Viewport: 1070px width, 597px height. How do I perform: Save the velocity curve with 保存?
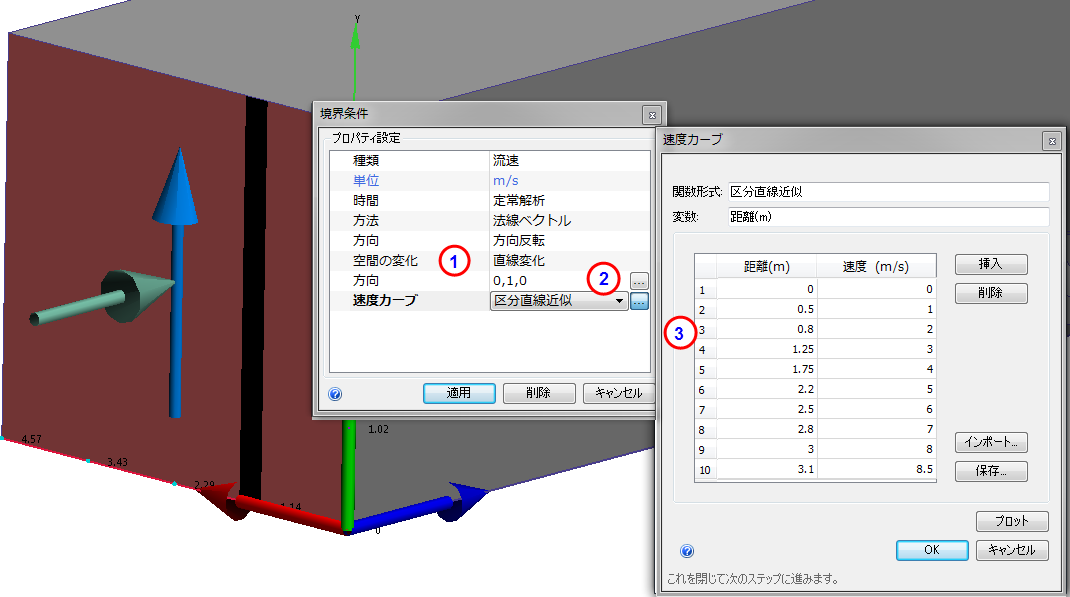pyautogui.click(x=991, y=471)
